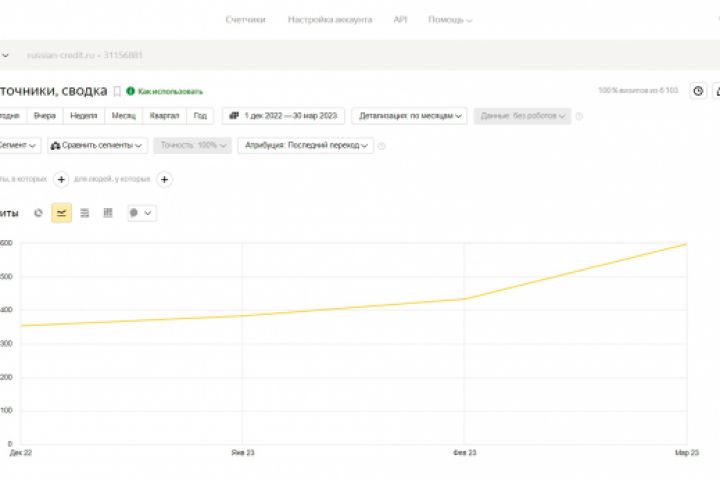Select the Квартал period toggle
Screen dimensions: 720x480
click(165, 116)
